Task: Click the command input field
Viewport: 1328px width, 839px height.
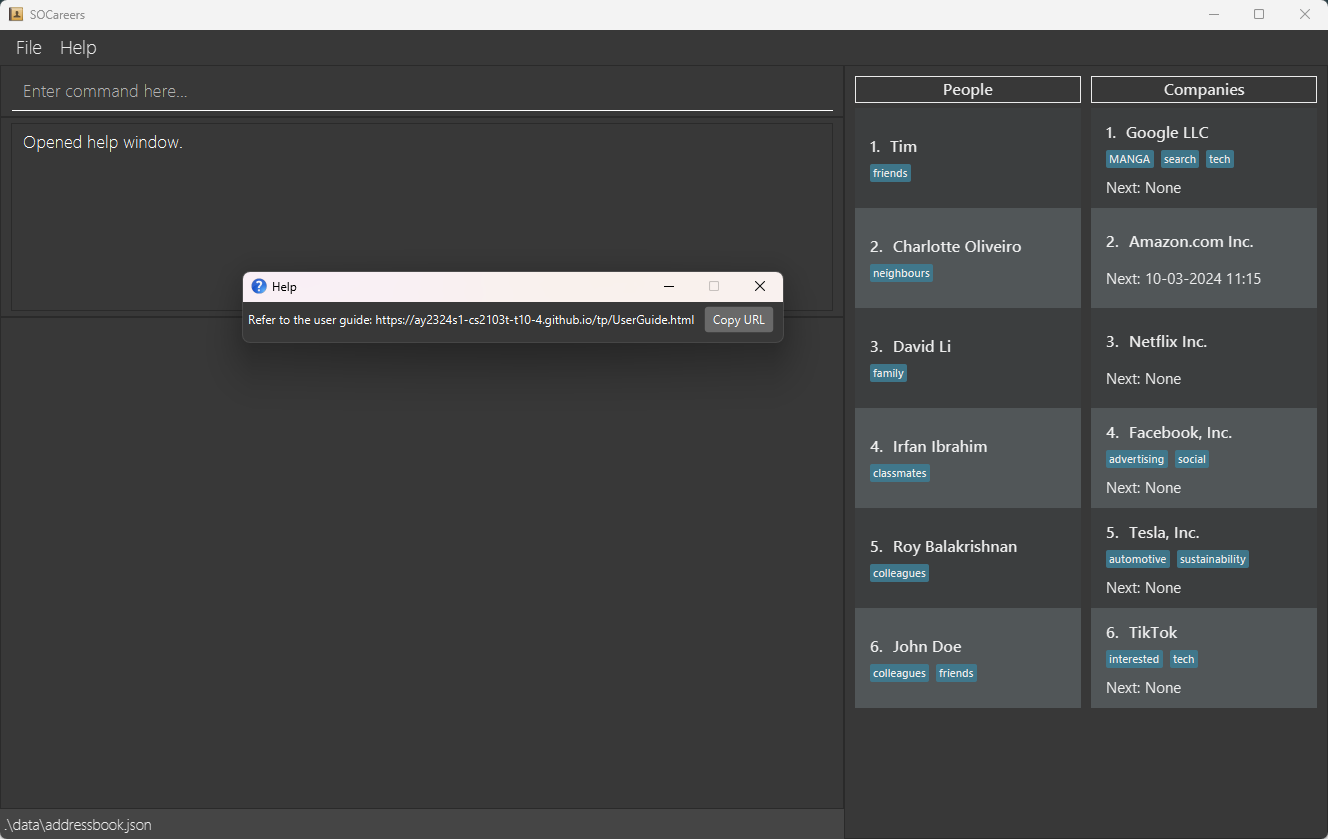Action: point(420,91)
